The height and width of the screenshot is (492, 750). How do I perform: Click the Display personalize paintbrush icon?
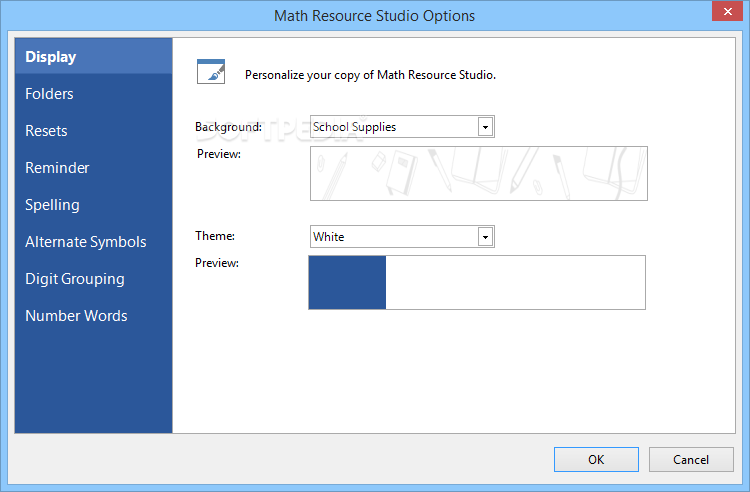[211, 72]
